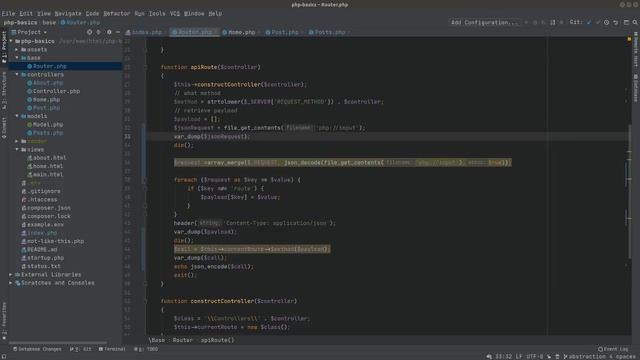This screenshot has height=360, width=640.
Task: Hide the Project panel with minus icon
Action: 118,32
